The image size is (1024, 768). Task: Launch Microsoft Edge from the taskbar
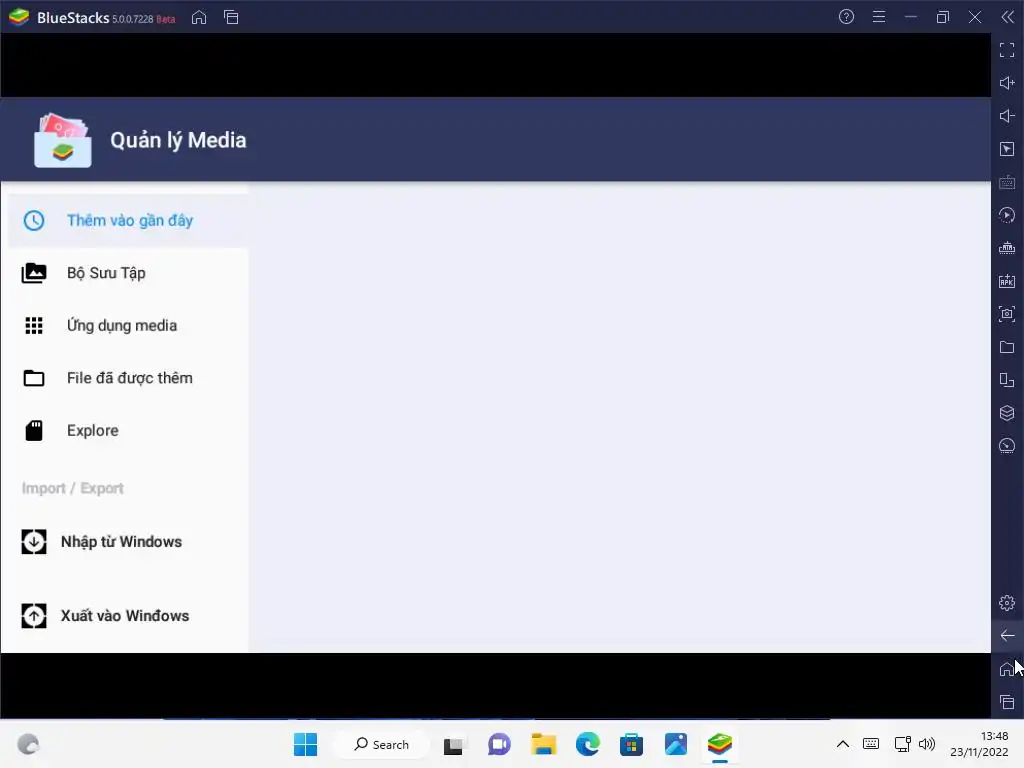coord(588,744)
